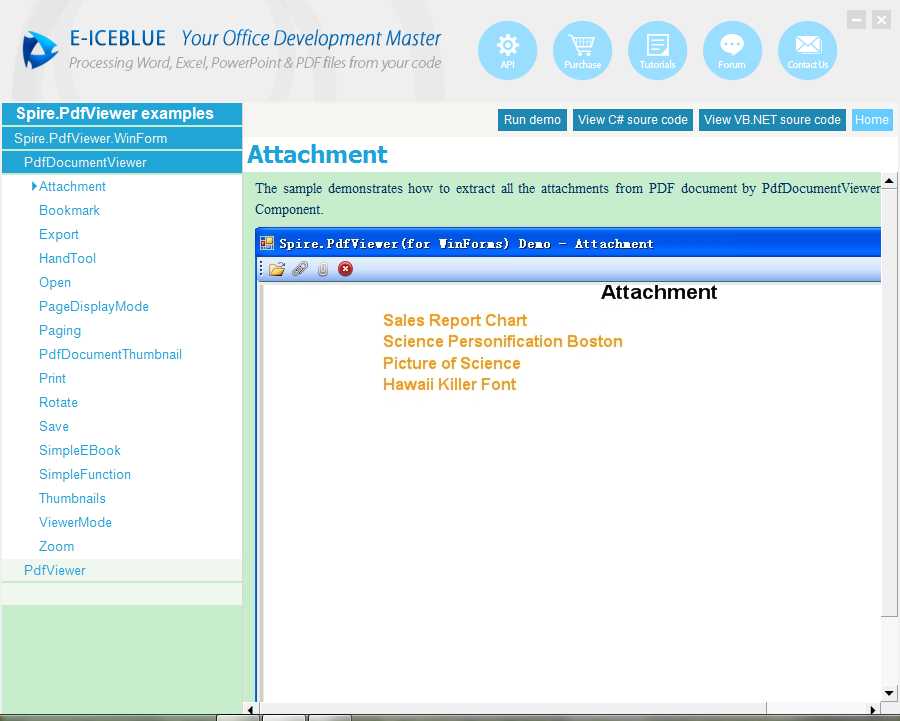The image size is (900, 721).
Task: Collapse Spire.PdfViewer examples header
Action: [122, 114]
